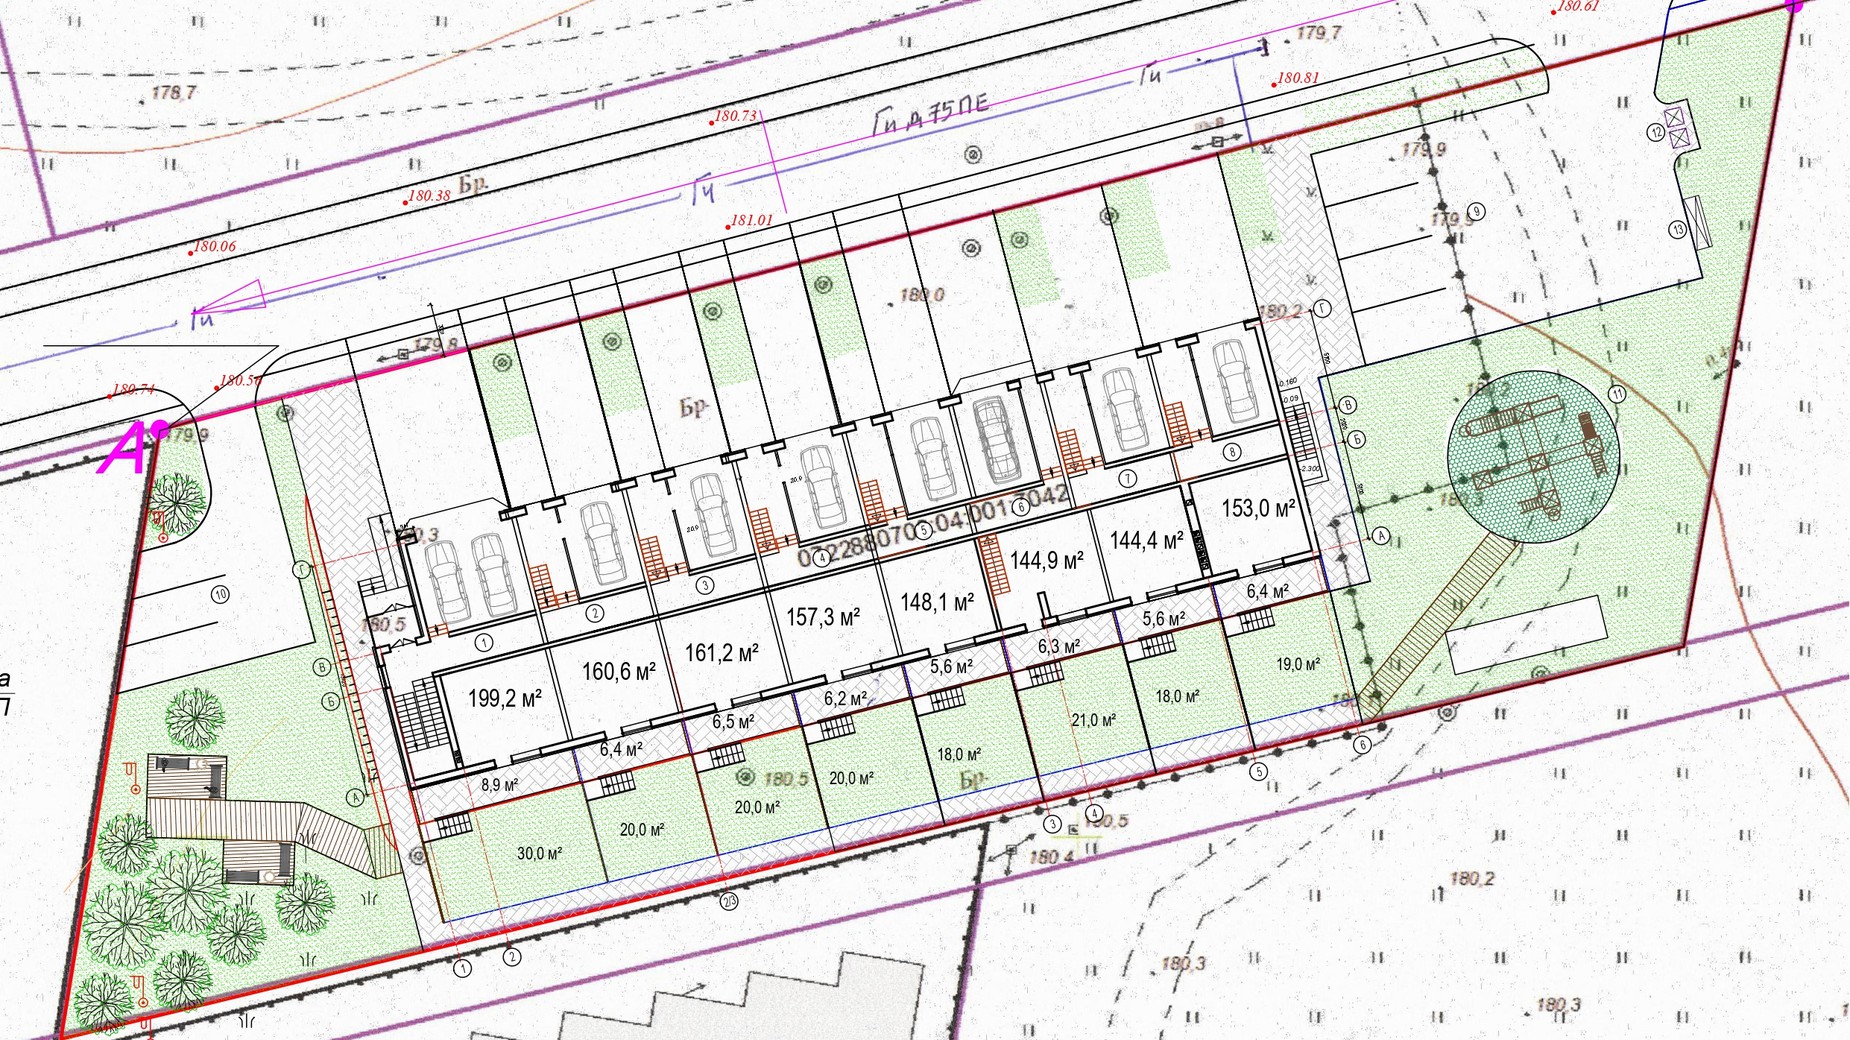
Task: Click the circled number 7 unit marker
Action: pos(1127,479)
